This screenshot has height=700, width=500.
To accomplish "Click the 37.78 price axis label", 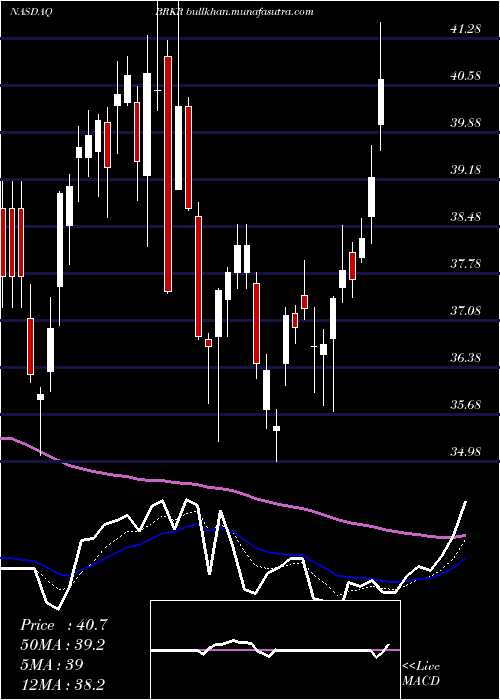I will click(x=465, y=264).
